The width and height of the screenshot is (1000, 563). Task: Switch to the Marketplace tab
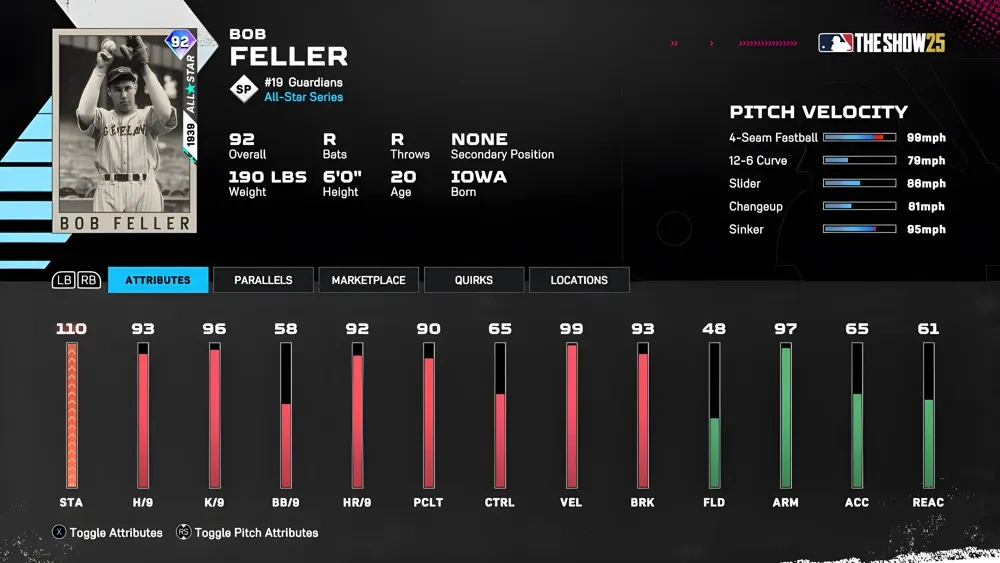tap(368, 280)
